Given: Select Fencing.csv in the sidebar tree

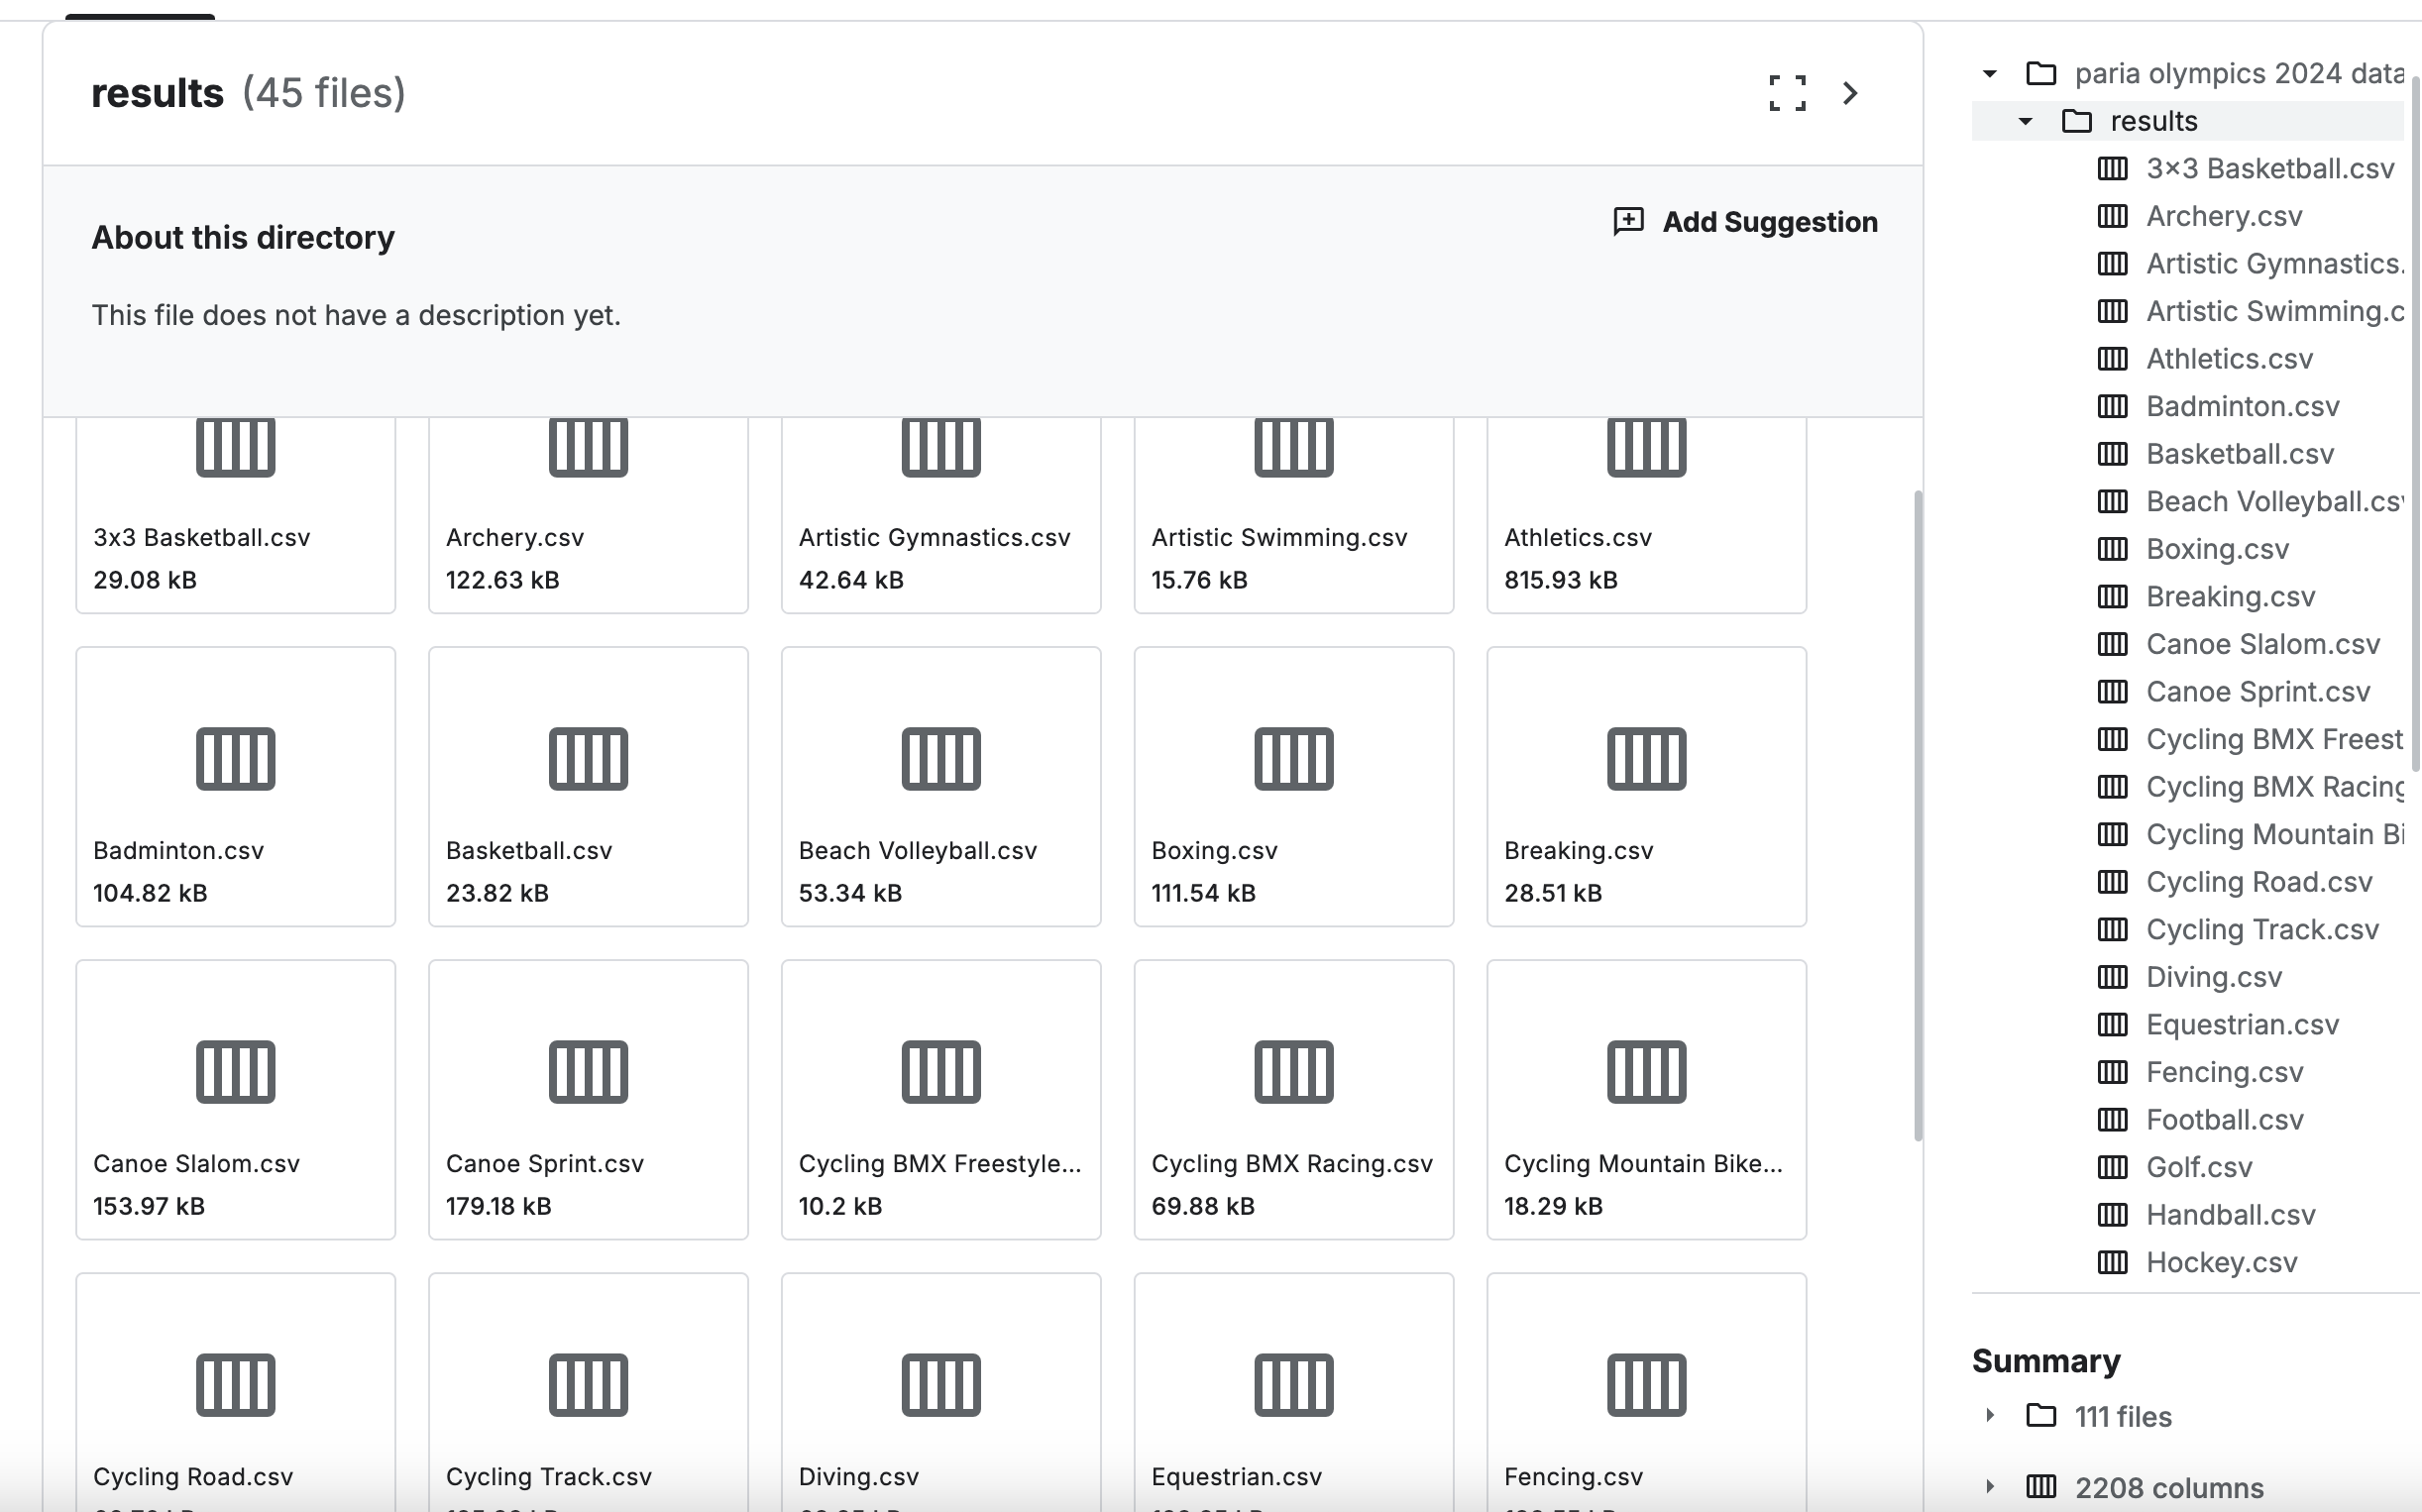Looking at the screenshot, I should (2224, 1072).
